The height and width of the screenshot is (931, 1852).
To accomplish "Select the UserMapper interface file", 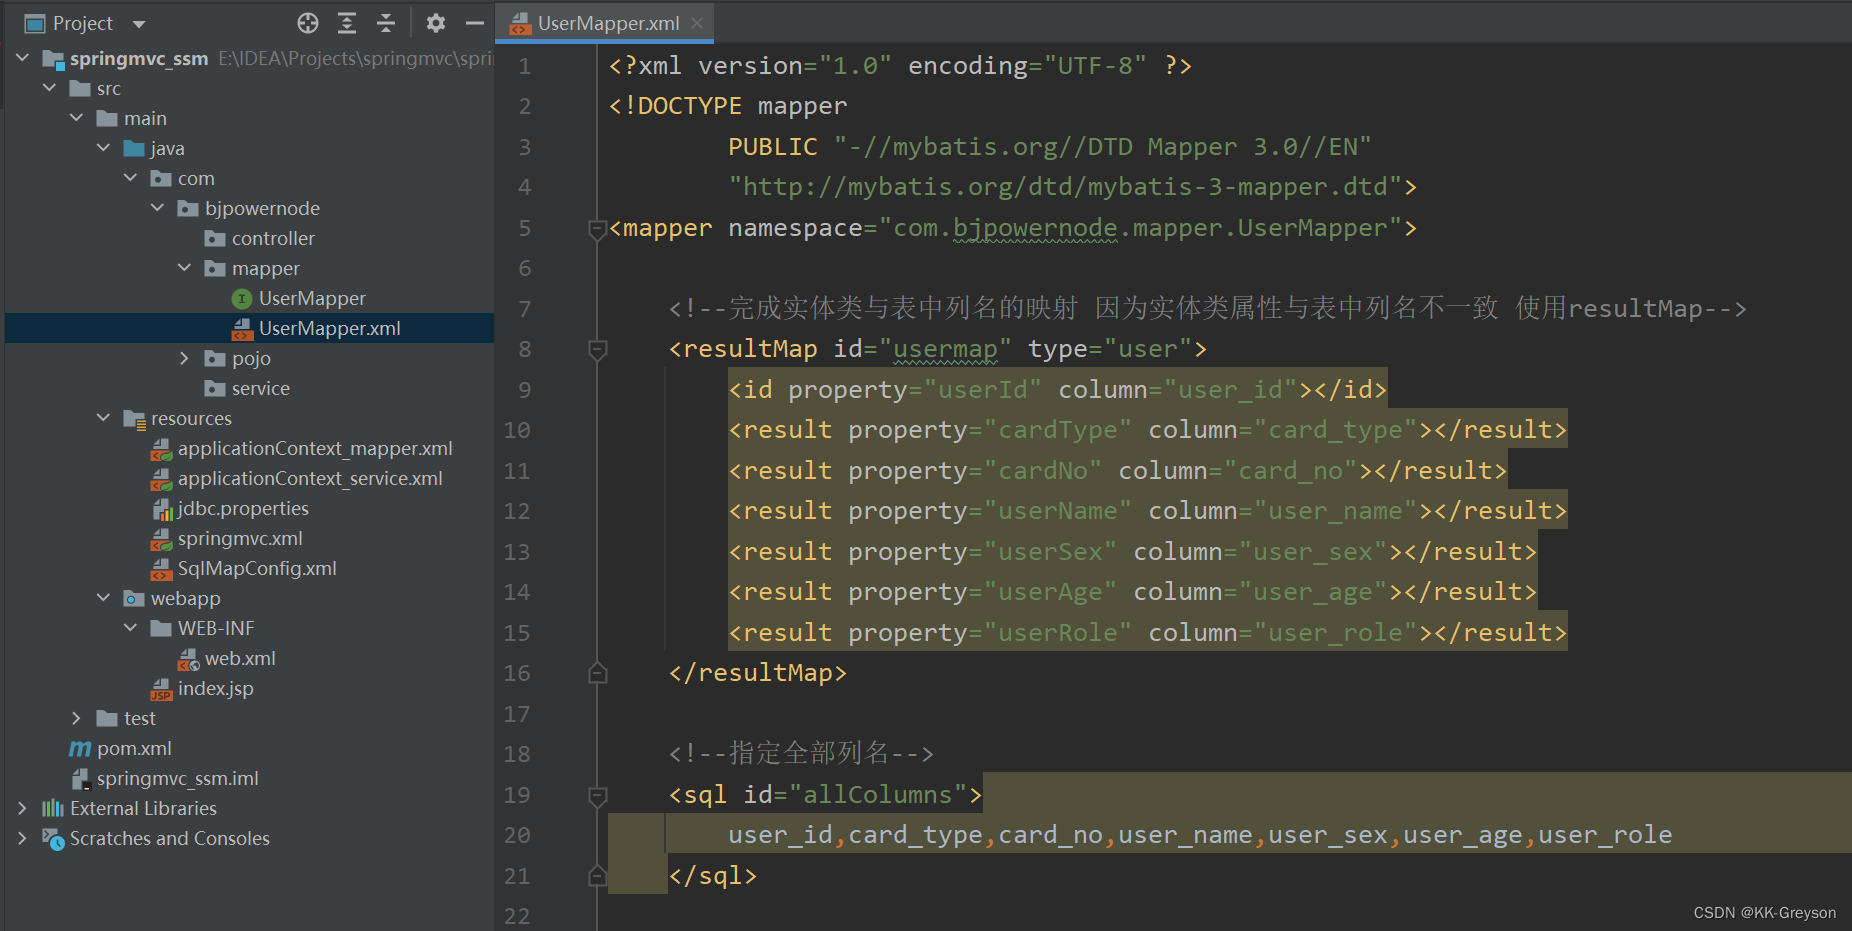I will point(312,298).
